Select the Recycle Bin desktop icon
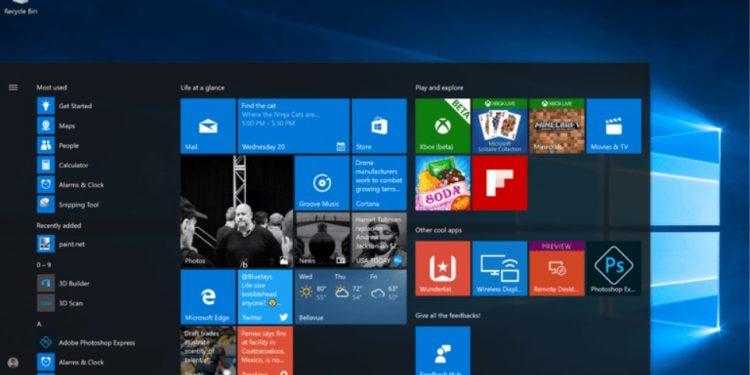This screenshot has height=375, width=750. (x=21, y=8)
